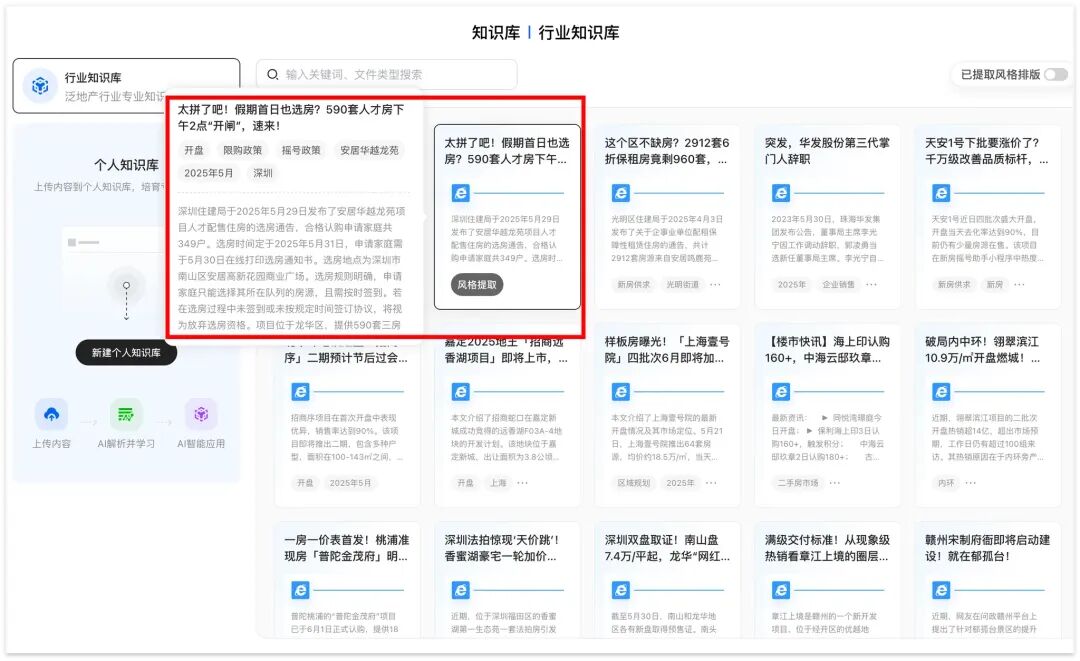Expand more tags on the 天安1号 card
This screenshot has width=1080, height=661.
1019,284
